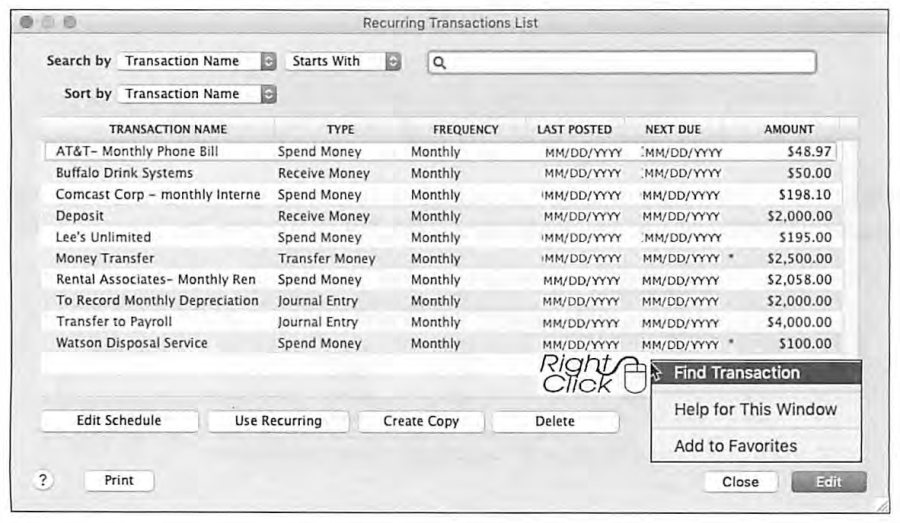Image resolution: width=900 pixels, height=523 pixels.
Task: Click the question mark help icon
Action: 43,480
